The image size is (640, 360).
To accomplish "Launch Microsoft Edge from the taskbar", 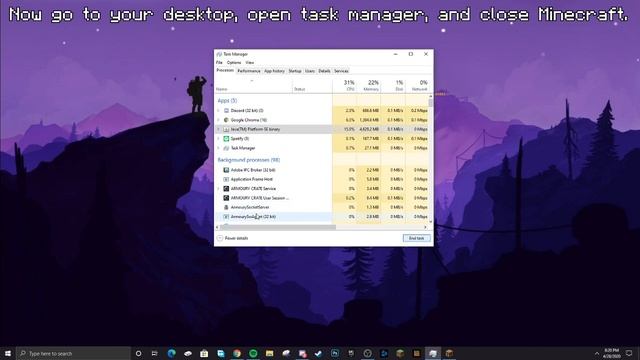I will point(171,353).
